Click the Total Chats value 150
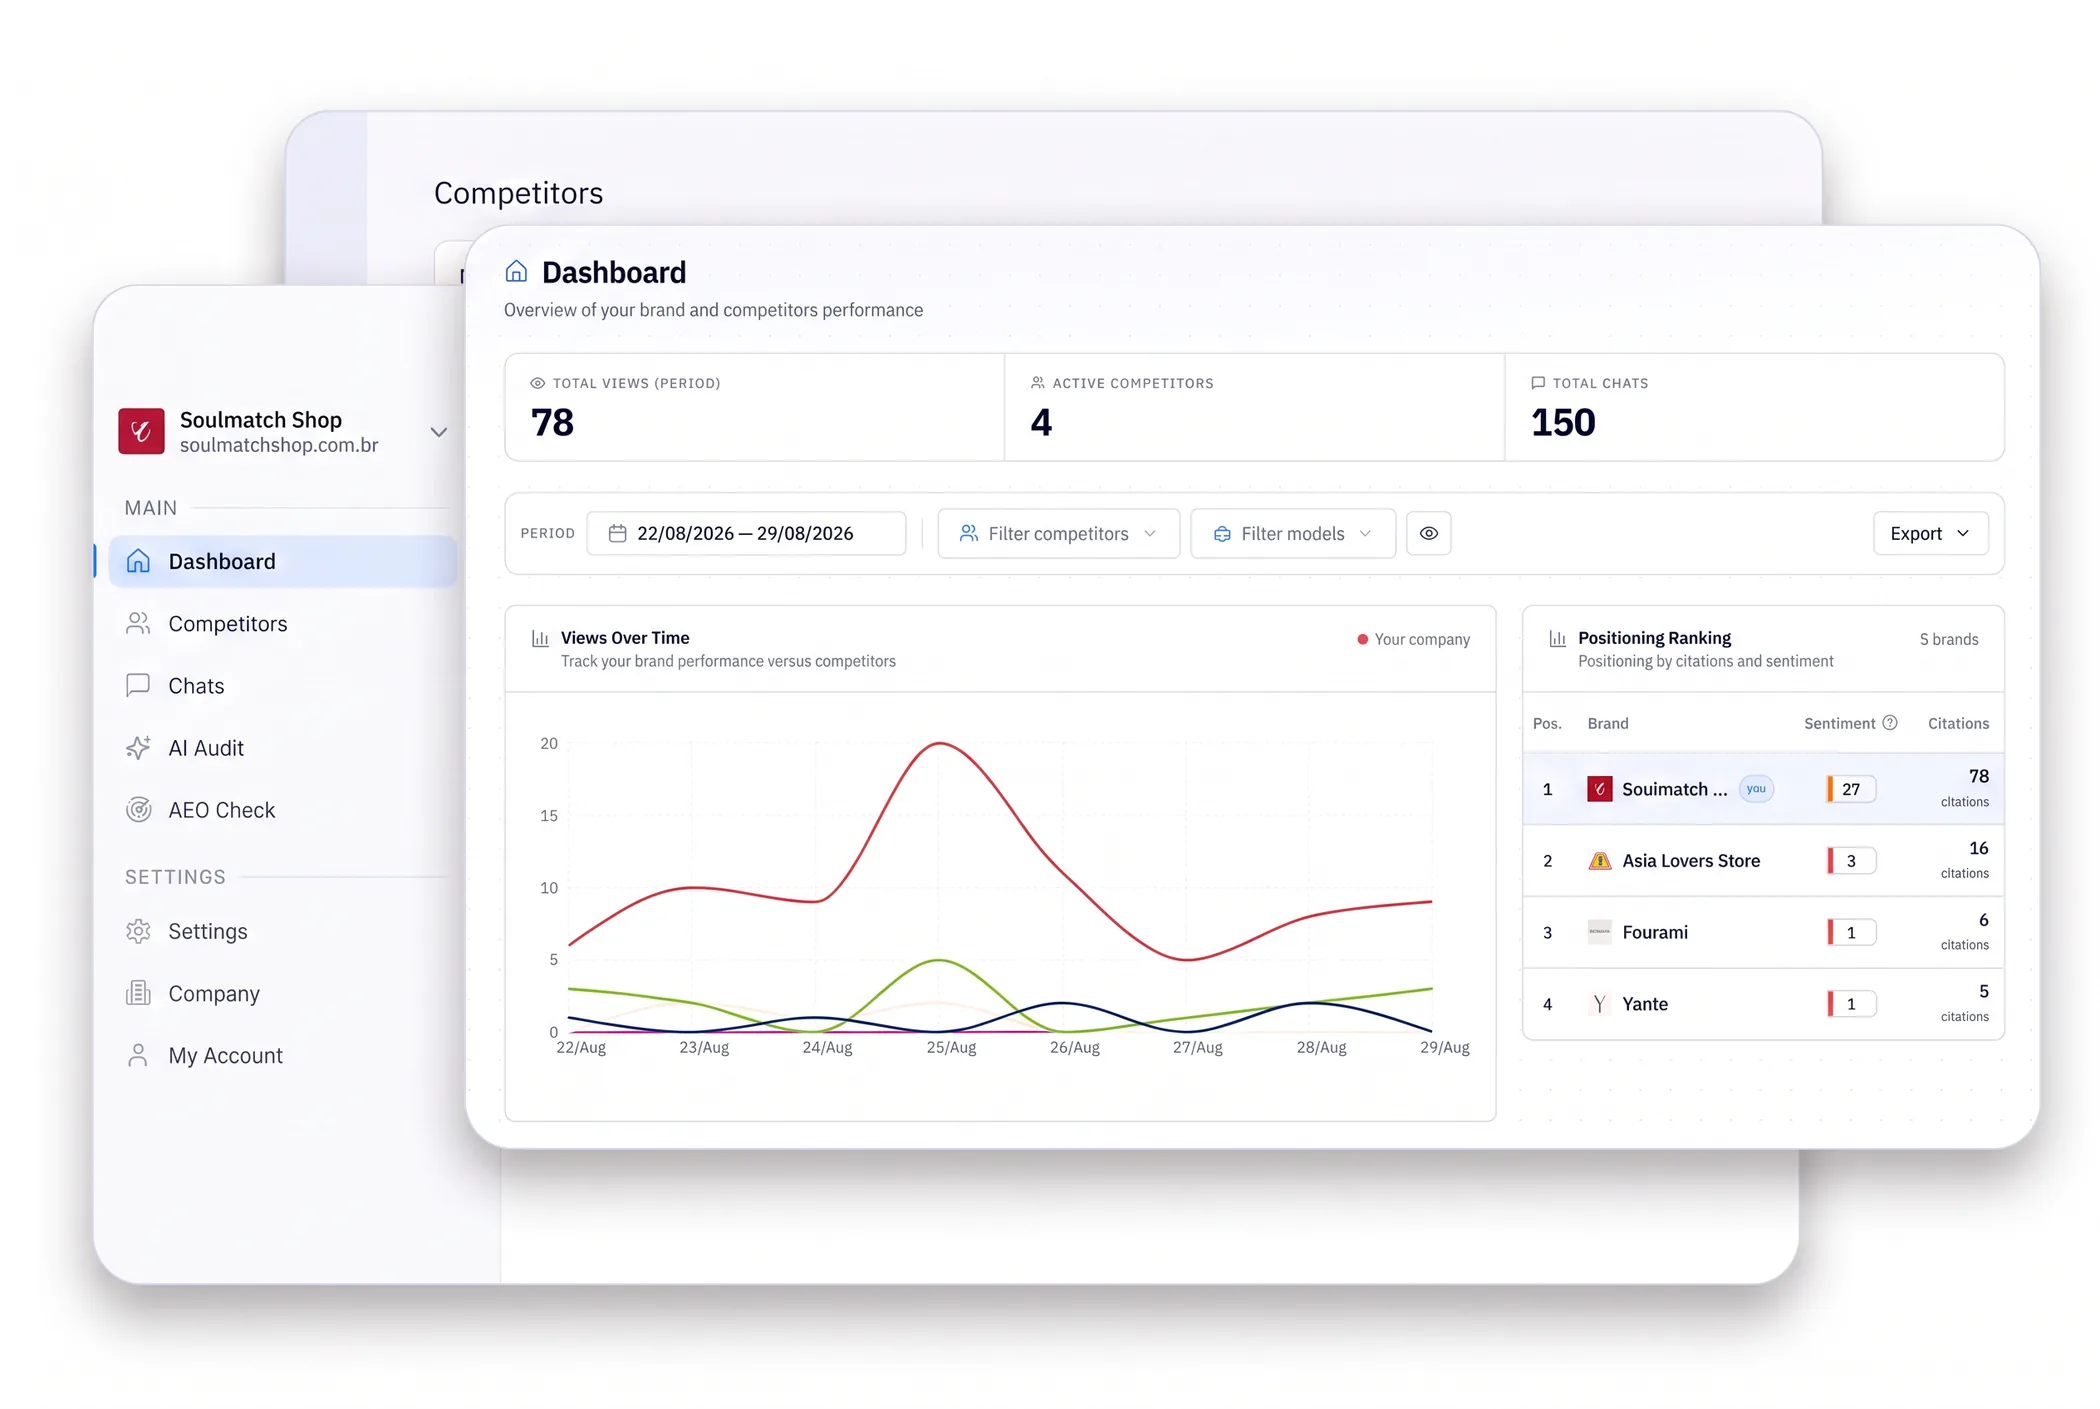Screen dimensions: 2100x1409 tap(1563, 422)
